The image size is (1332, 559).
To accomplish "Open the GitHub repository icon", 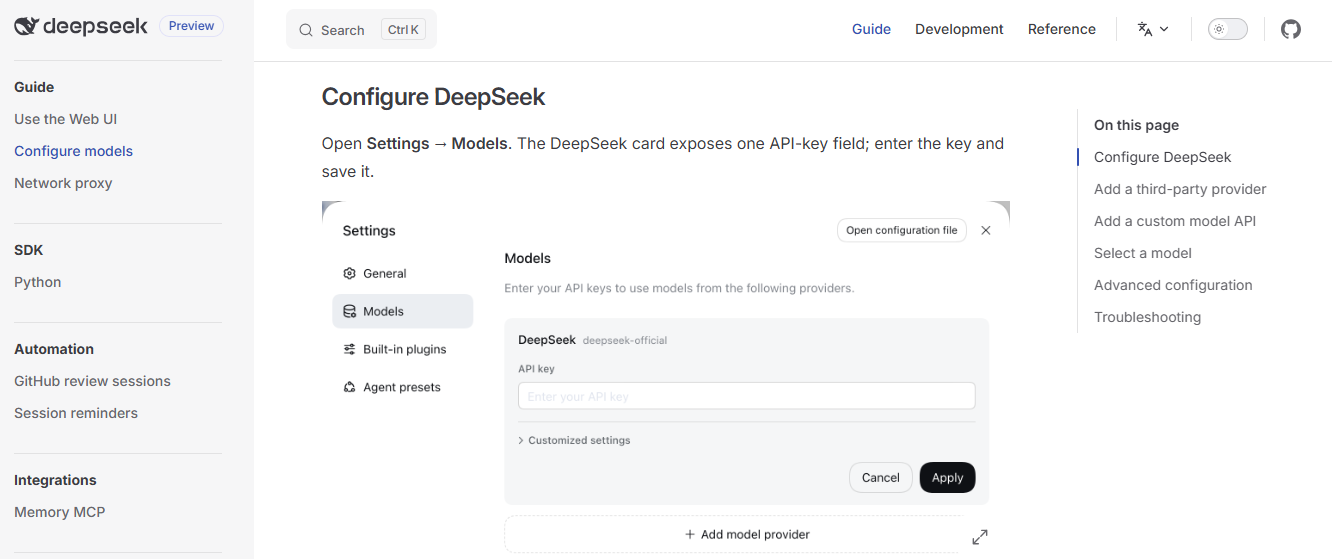I will 1291,29.
